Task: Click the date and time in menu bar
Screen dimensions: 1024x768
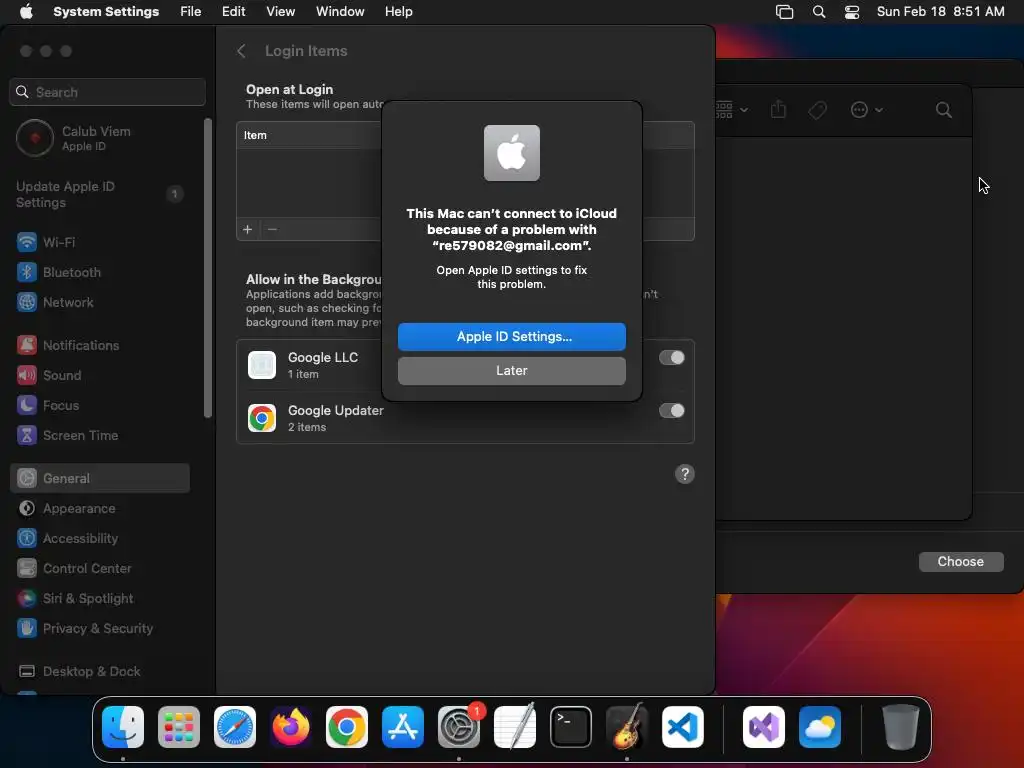Action: click(940, 12)
